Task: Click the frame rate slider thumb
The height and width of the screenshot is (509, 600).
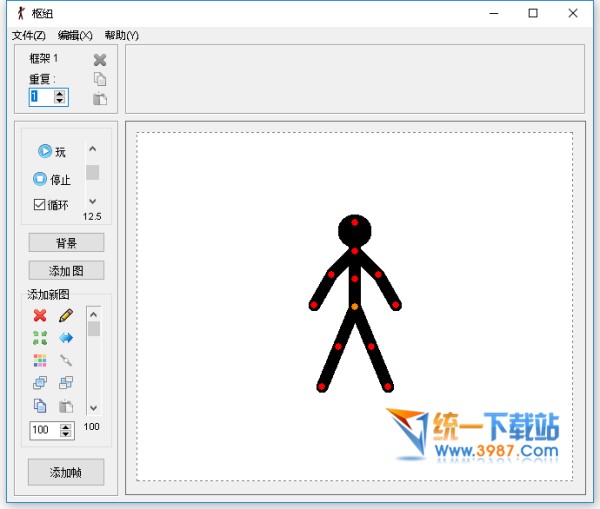Action: coord(93,172)
